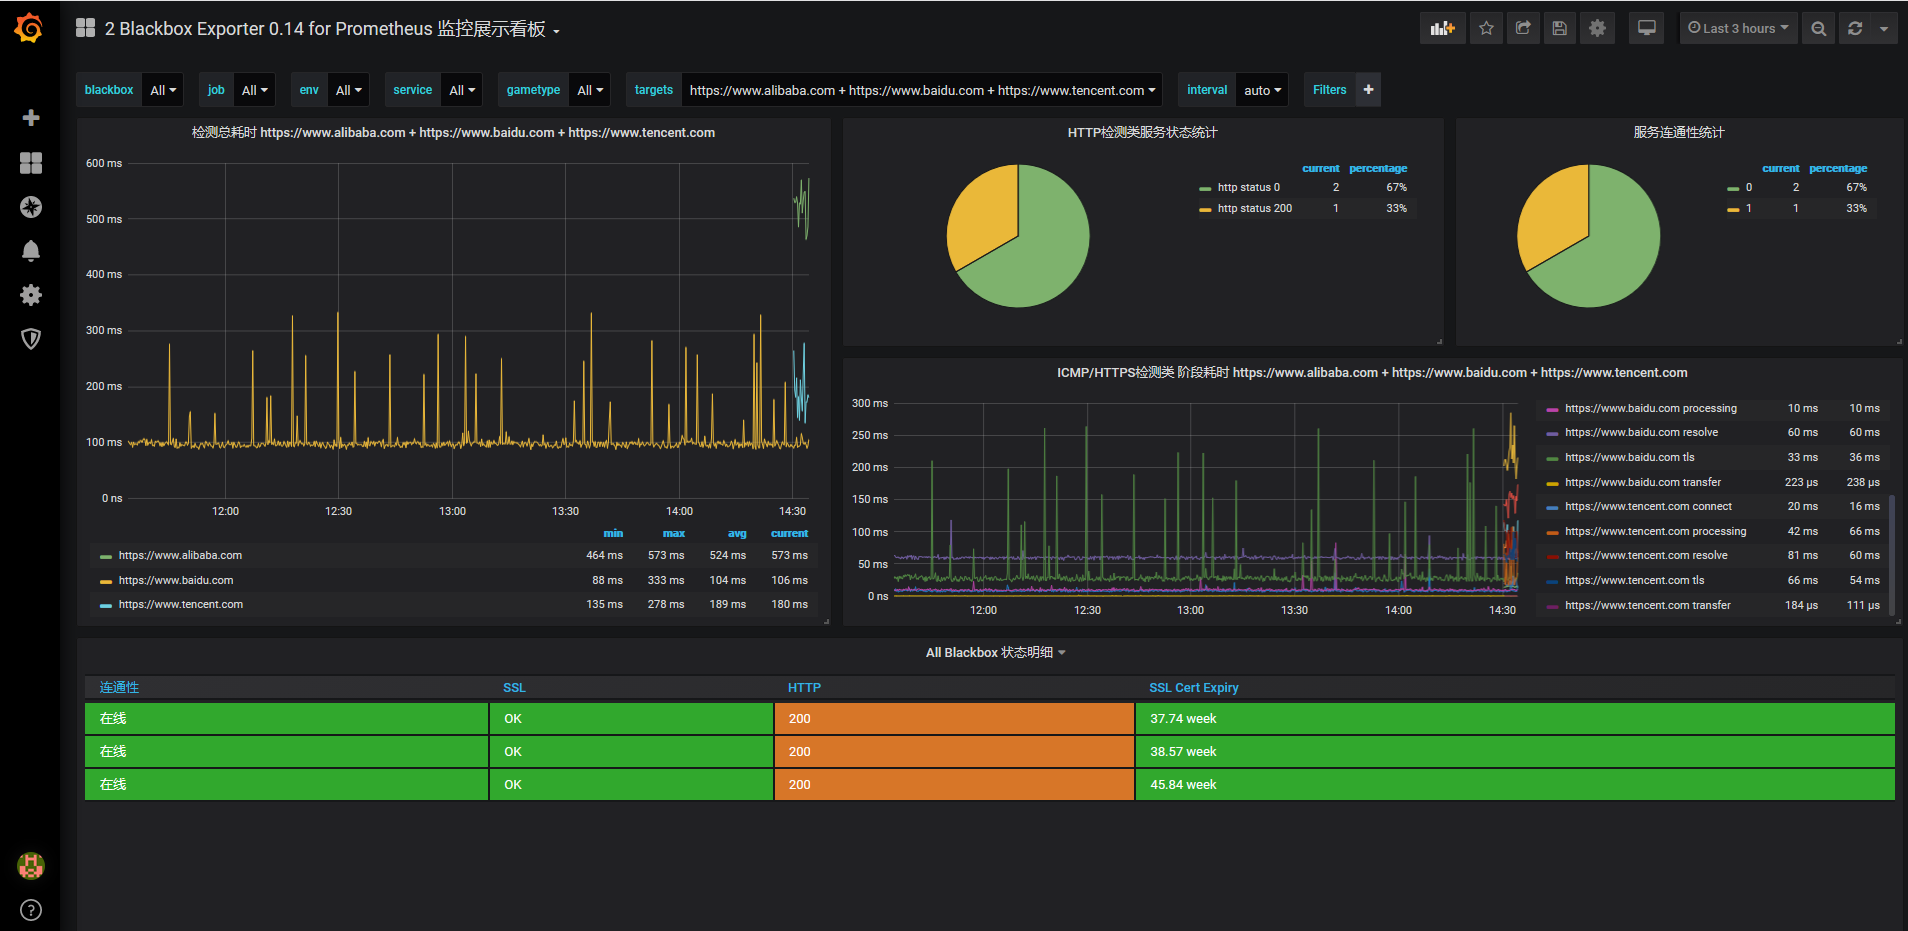
Task: Open the blackbox variable All dropdown
Action: (x=163, y=90)
